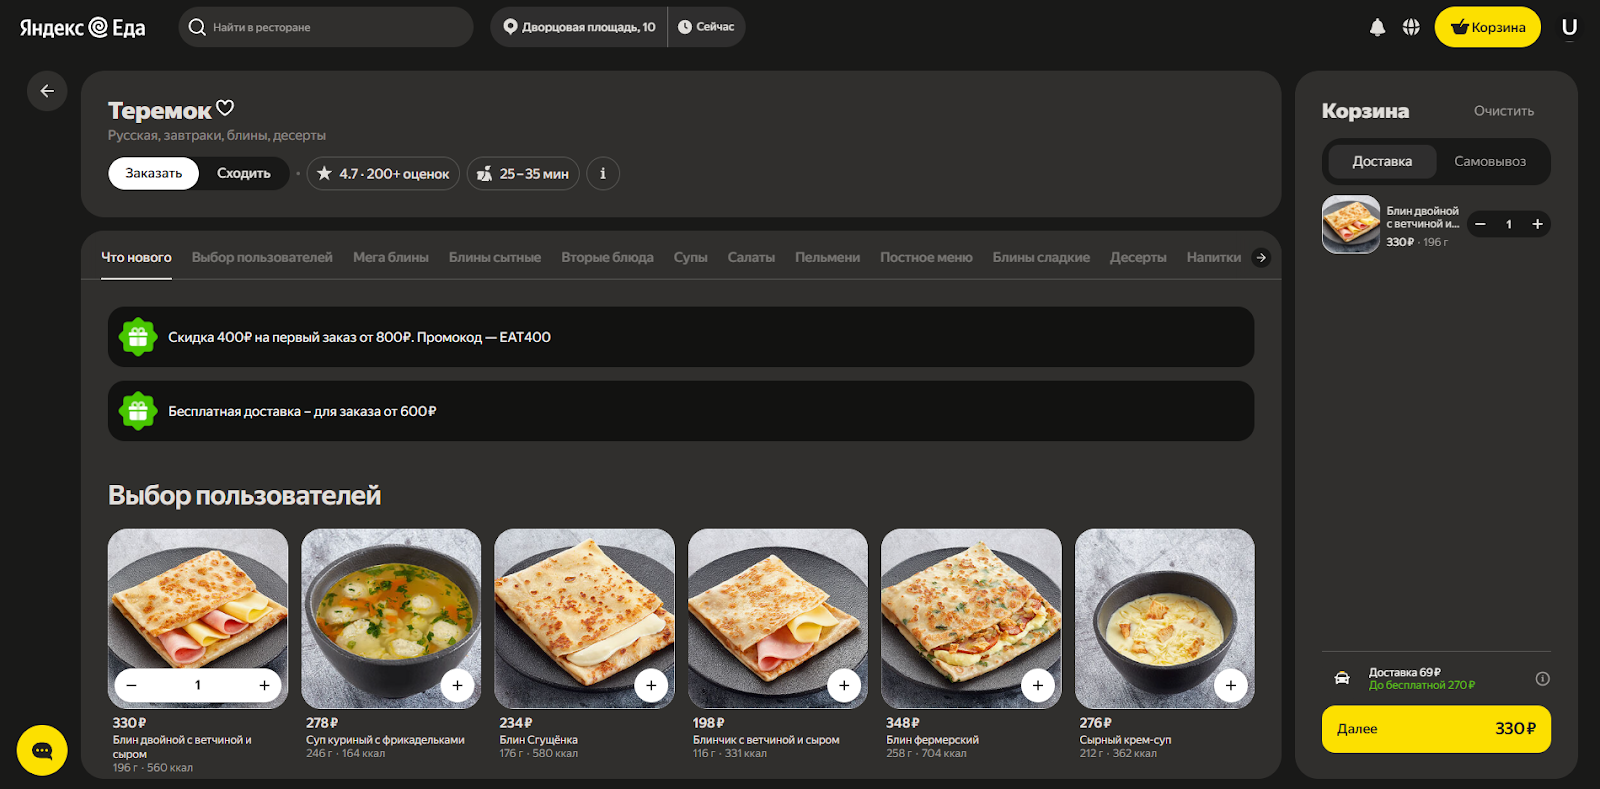This screenshot has width=1600, height=789.
Task: Click the globe language icon
Action: click(1411, 27)
